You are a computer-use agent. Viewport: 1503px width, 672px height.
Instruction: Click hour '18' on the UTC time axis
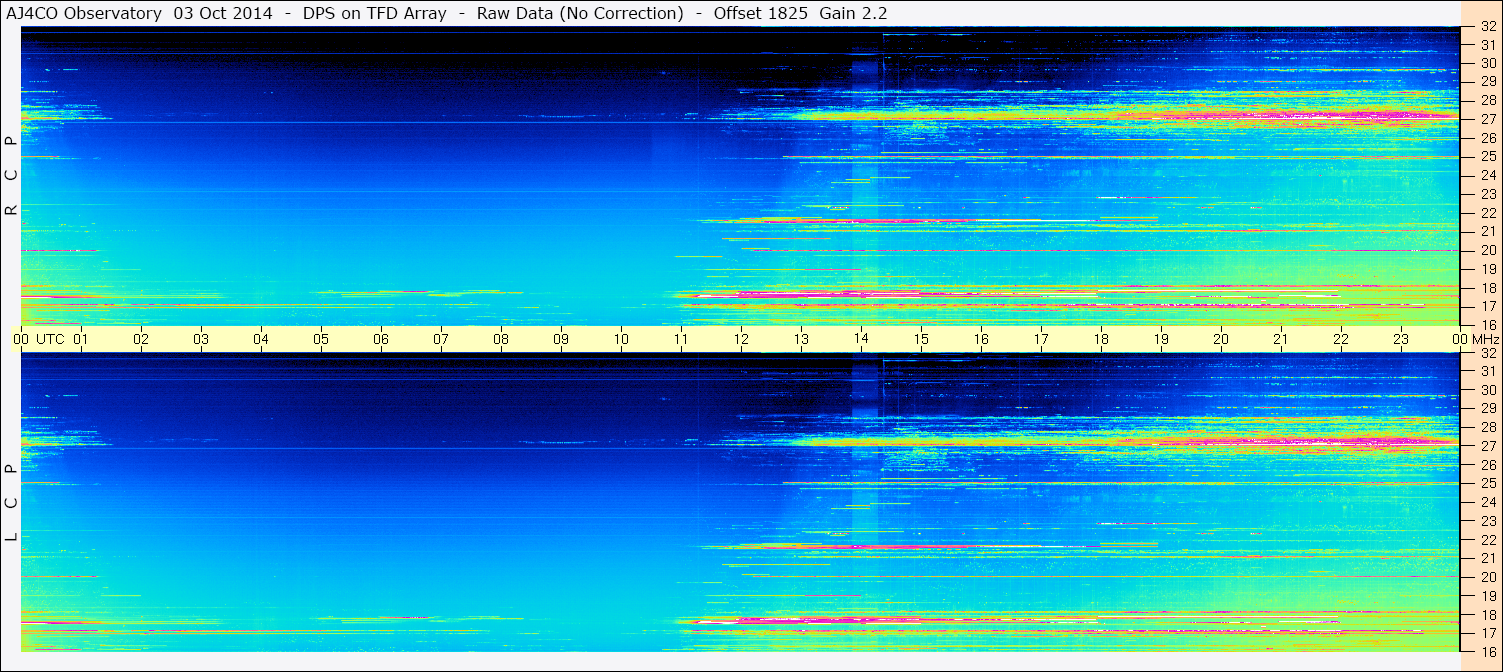click(x=1101, y=339)
